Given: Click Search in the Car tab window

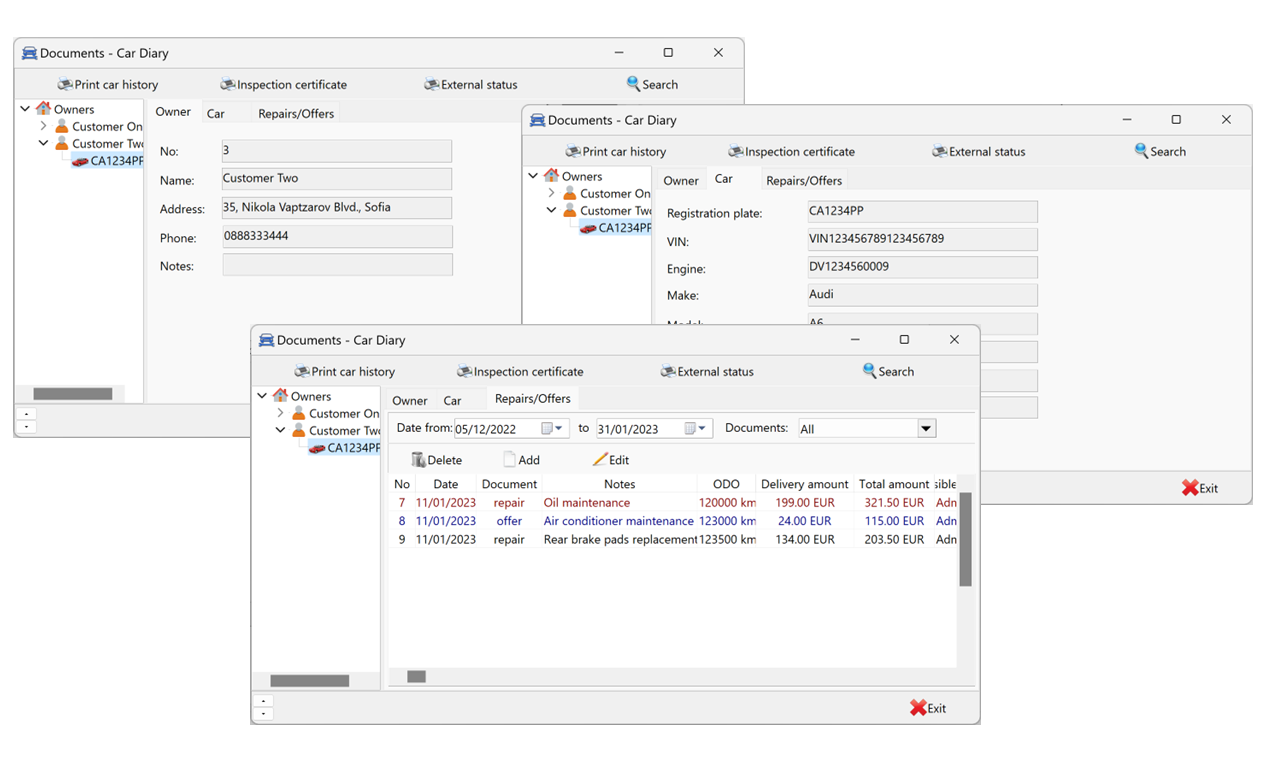Looking at the screenshot, I should [1160, 151].
